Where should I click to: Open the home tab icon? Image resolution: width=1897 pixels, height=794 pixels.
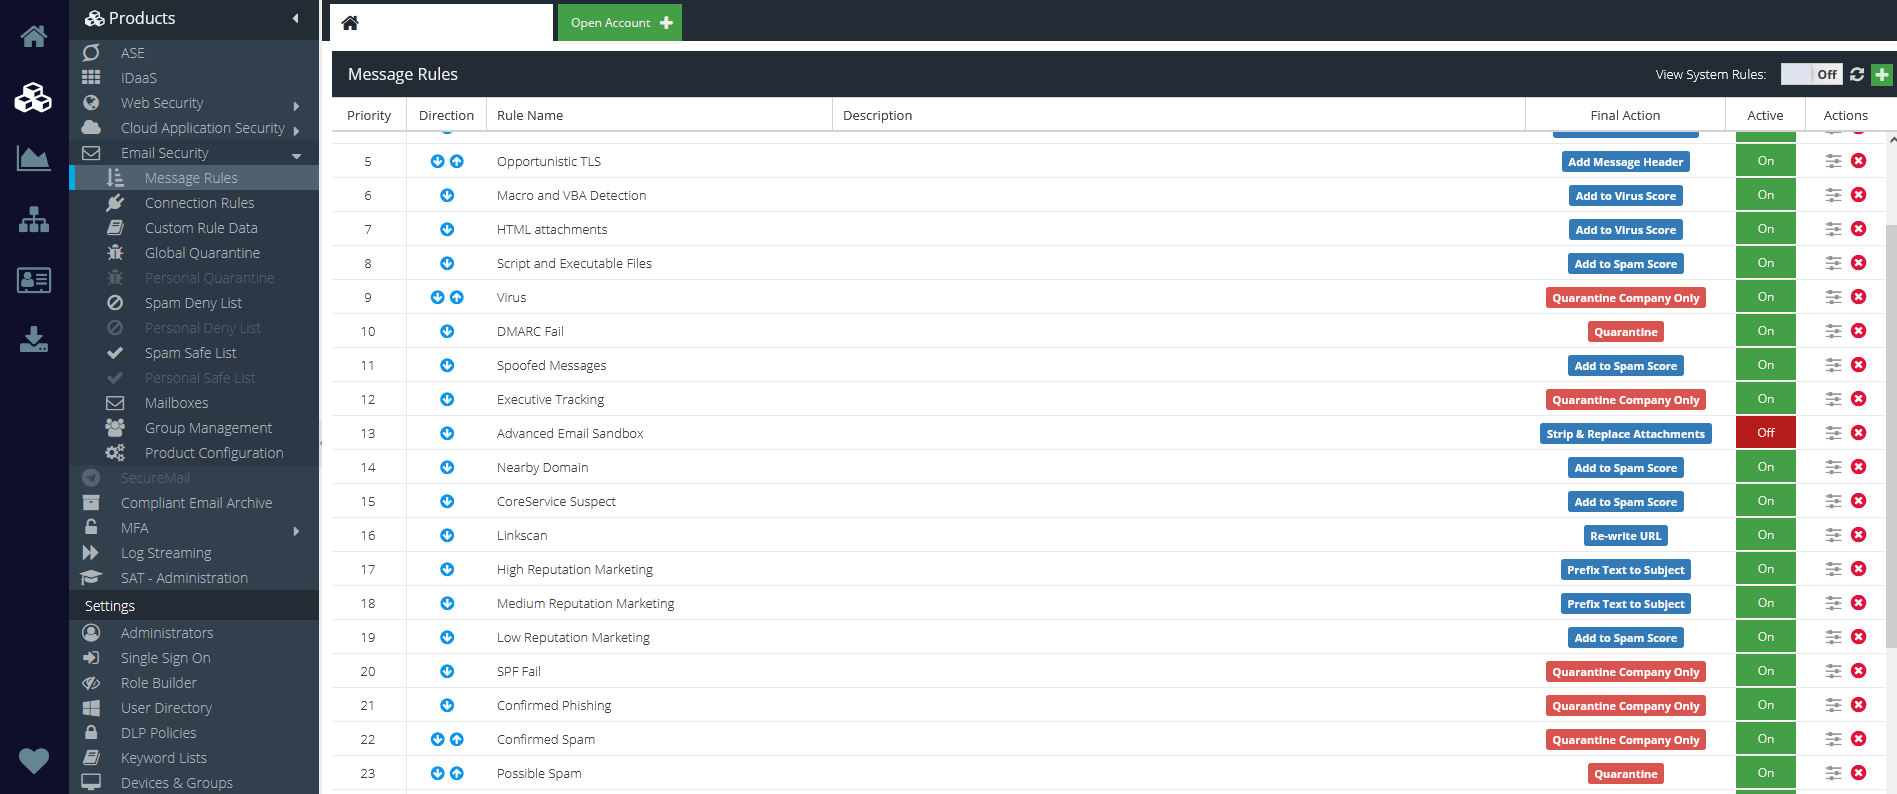pyautogui.click(x=350, y=23)
